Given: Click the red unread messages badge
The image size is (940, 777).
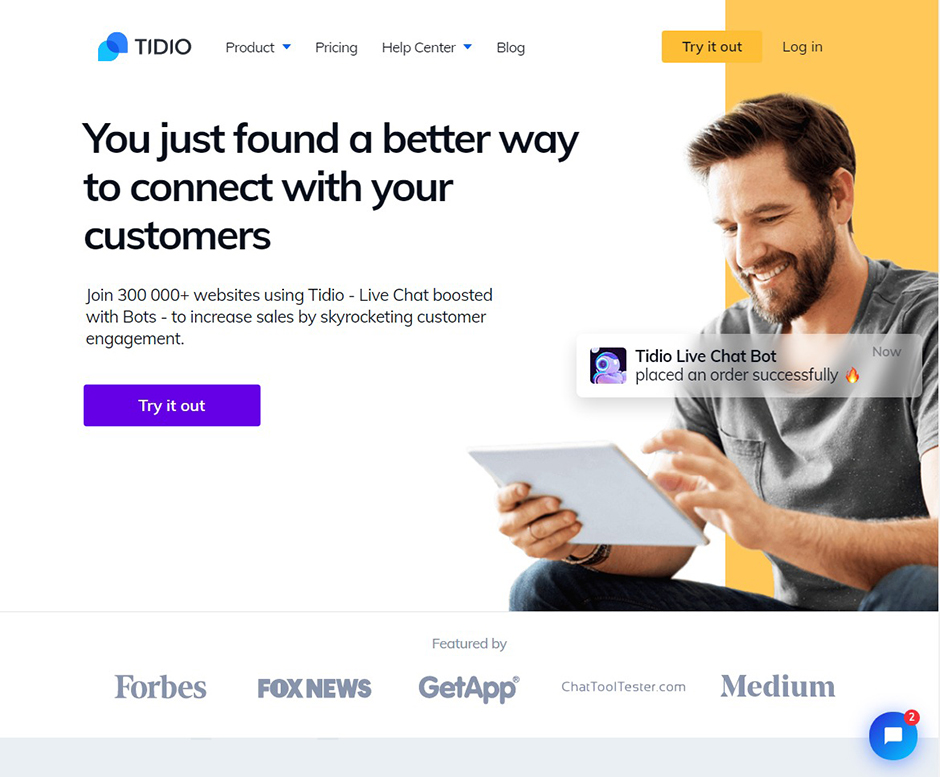Looking at the screenshot, I should coord(911,717).
